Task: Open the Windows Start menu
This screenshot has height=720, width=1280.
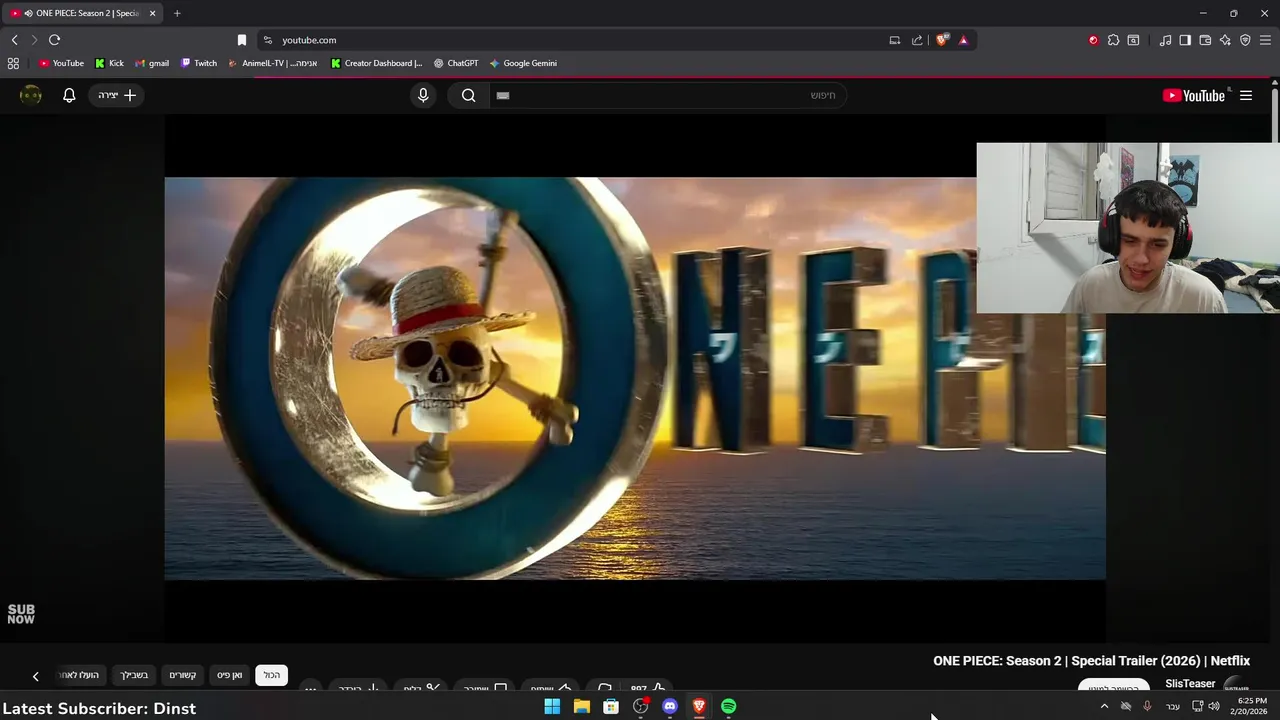Action: point(552,707)
